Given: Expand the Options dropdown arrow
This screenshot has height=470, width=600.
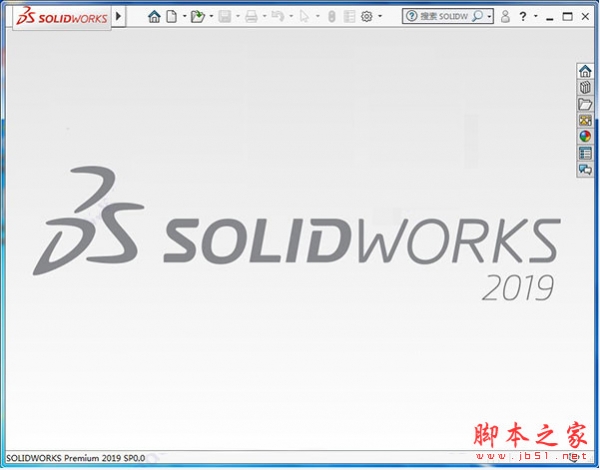Looking at the screenshot, I should coord(380,16).
